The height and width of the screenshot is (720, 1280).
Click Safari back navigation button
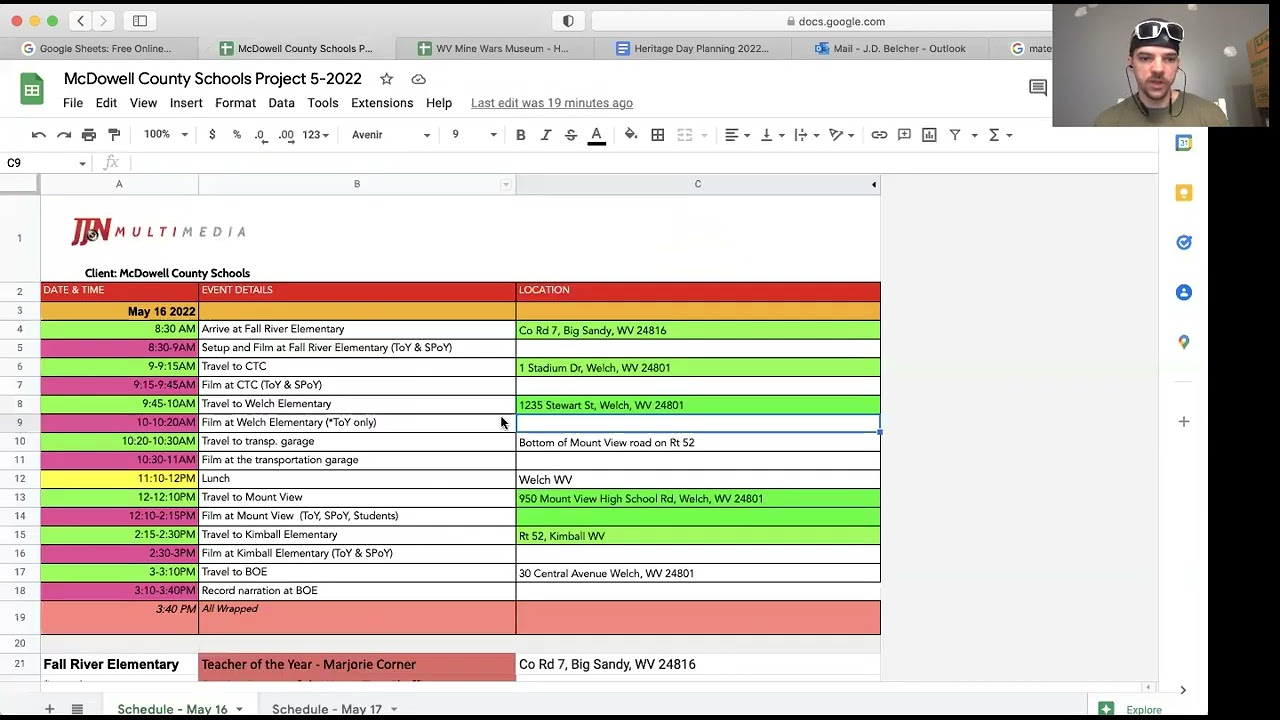tap(81, 21)
